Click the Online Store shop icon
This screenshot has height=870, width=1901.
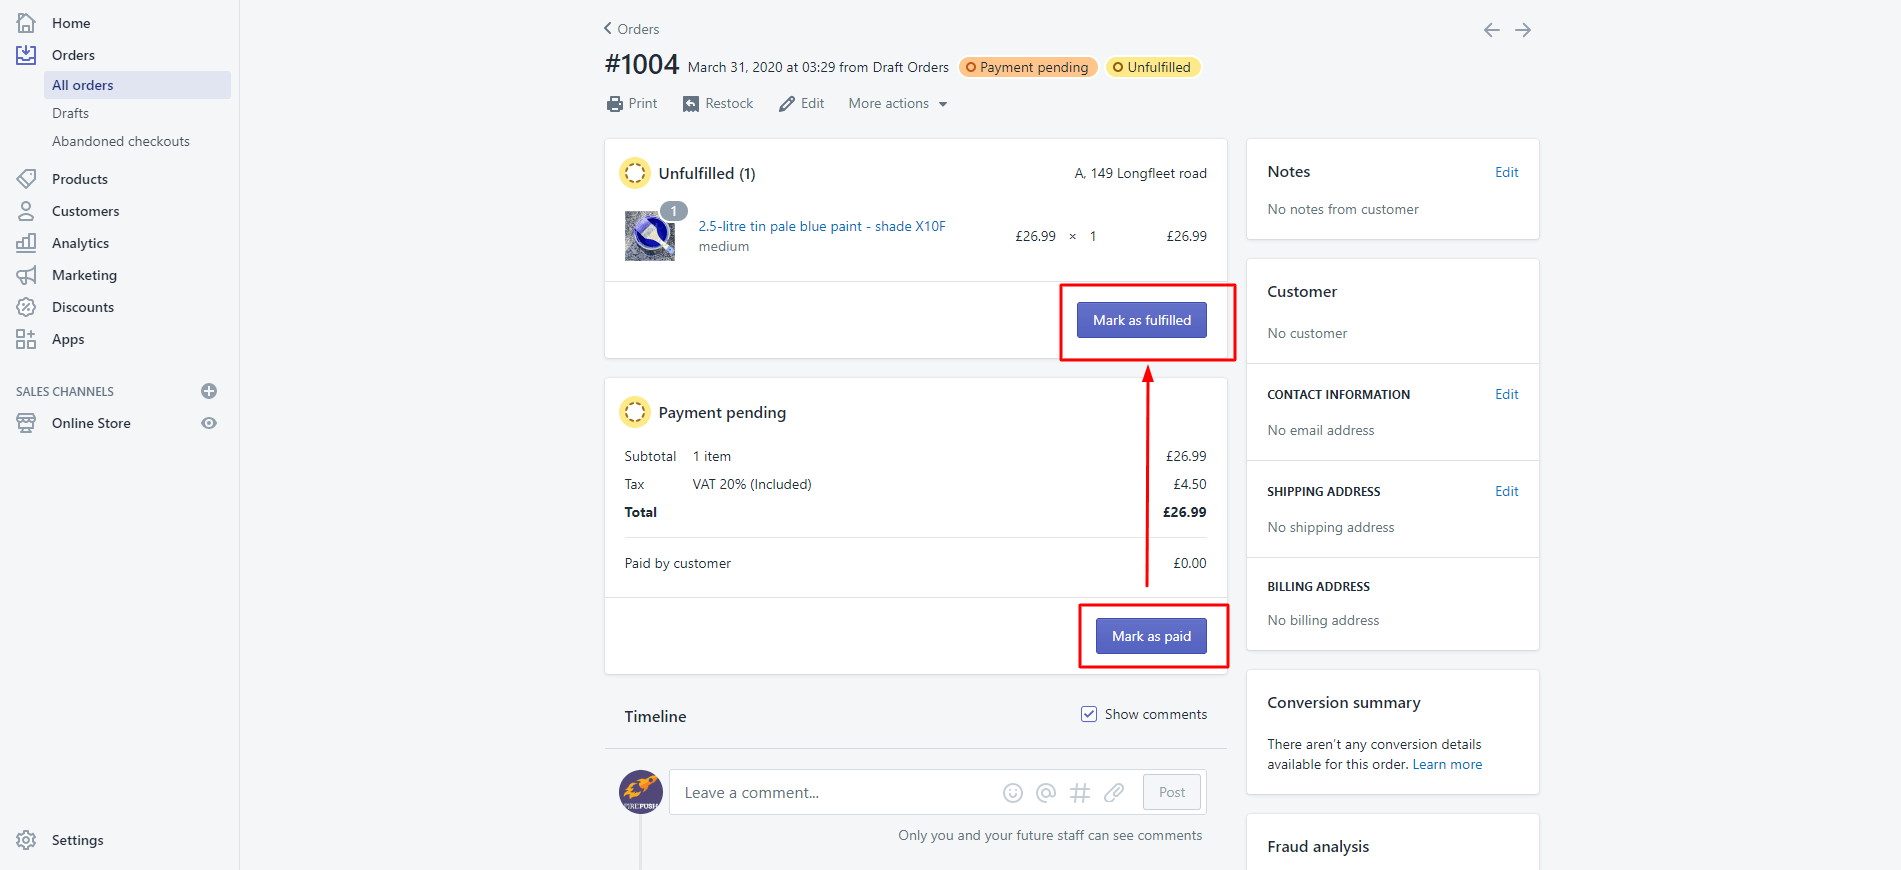tap(26, 423)
